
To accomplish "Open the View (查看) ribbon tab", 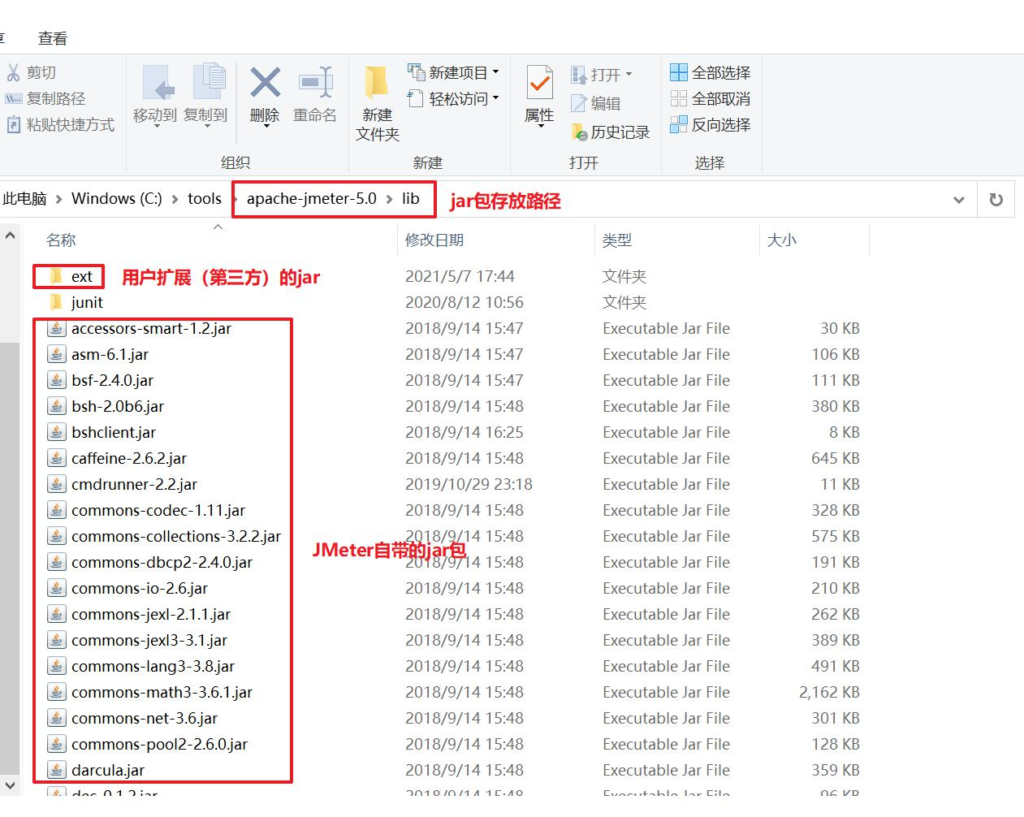I will point(53,38).
